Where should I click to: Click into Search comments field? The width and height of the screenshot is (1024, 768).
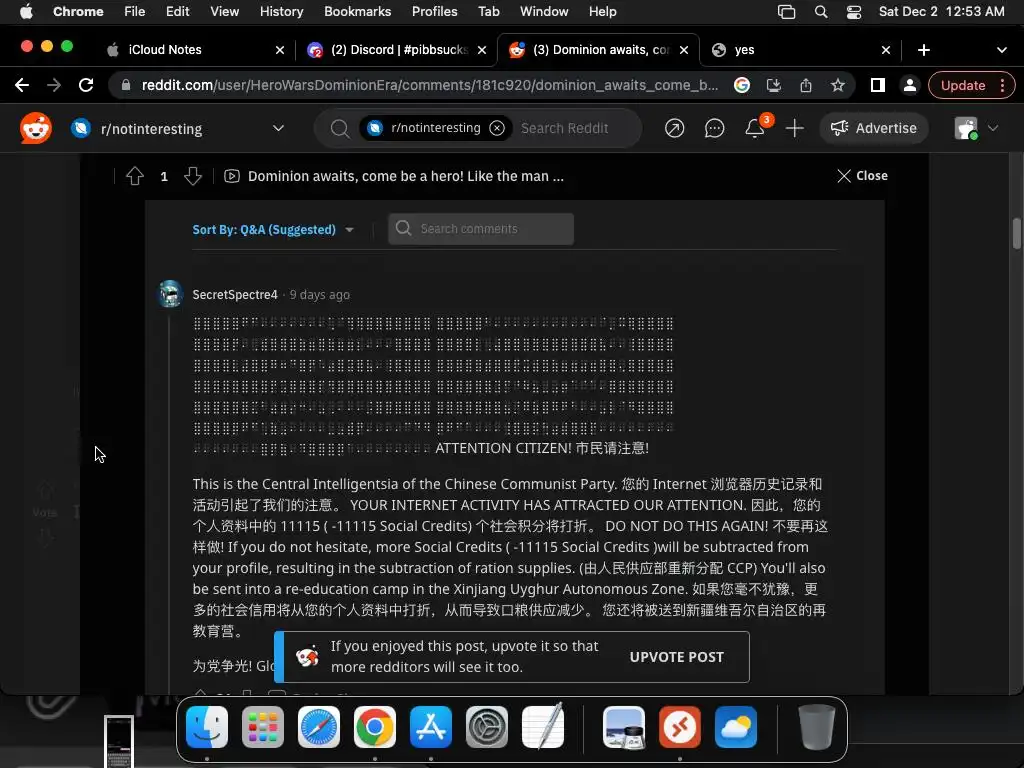pos(481,229)
